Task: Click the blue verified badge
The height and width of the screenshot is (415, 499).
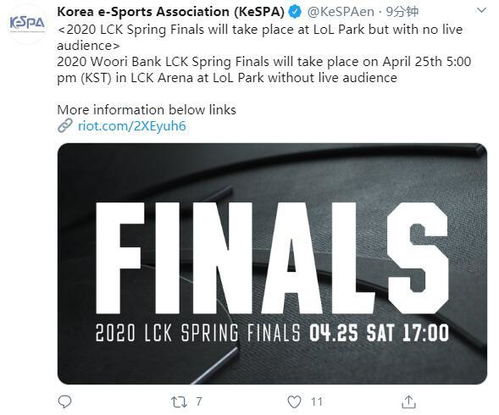Action: click(295, 12)
